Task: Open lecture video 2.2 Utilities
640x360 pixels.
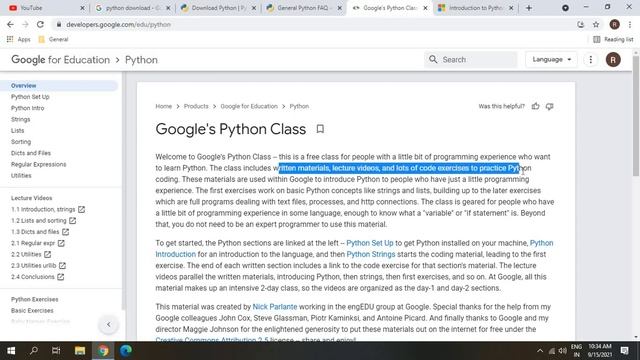Action: pos(31,254)
